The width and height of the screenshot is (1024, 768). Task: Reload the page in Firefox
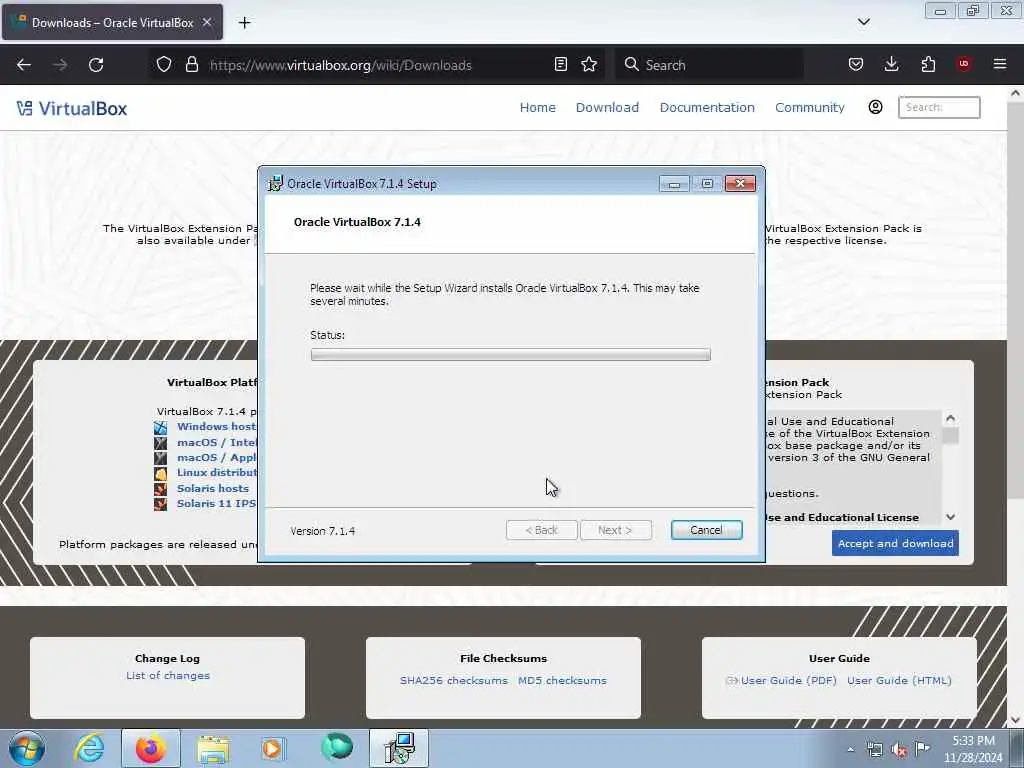(96, 65)
